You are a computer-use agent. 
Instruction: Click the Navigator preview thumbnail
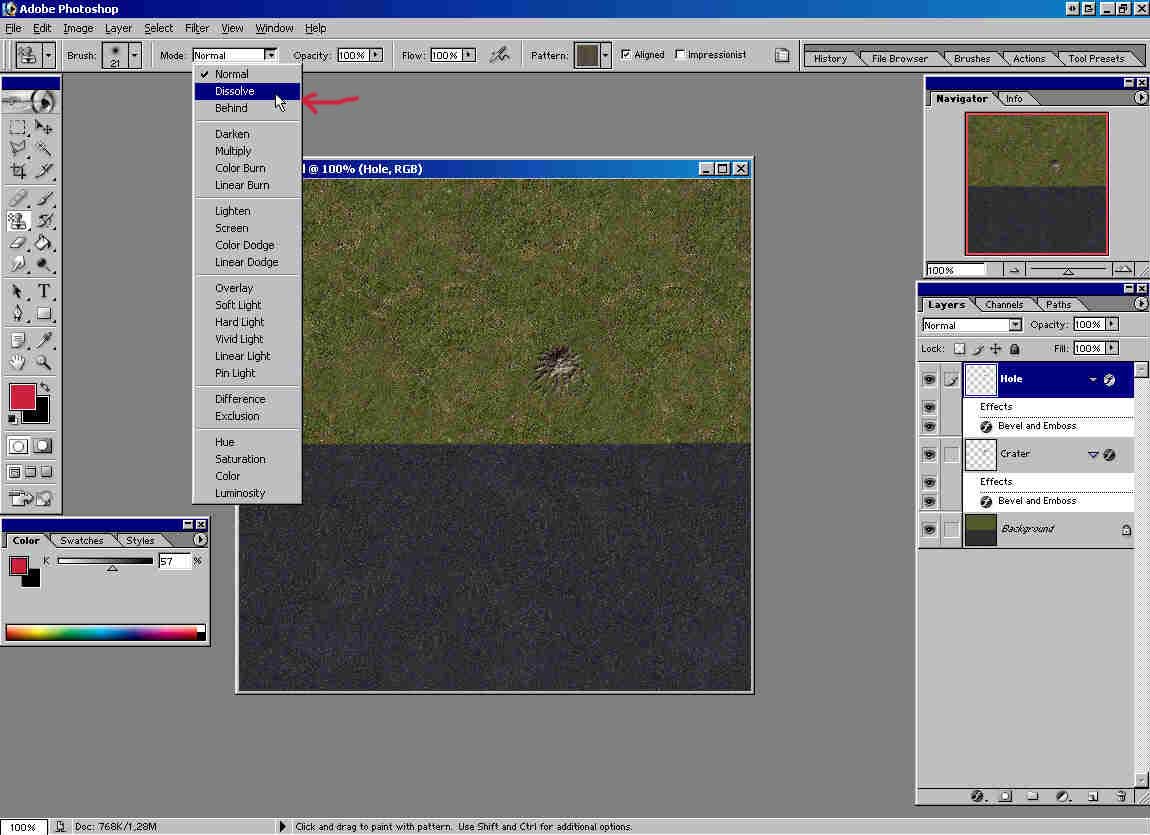pos(1036,183)
